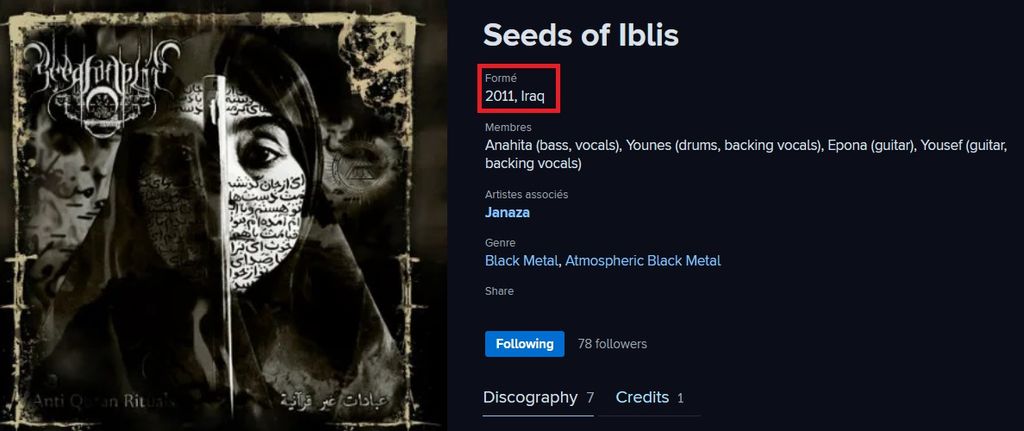Click the Credits count number 1

(x=680, y=398)
